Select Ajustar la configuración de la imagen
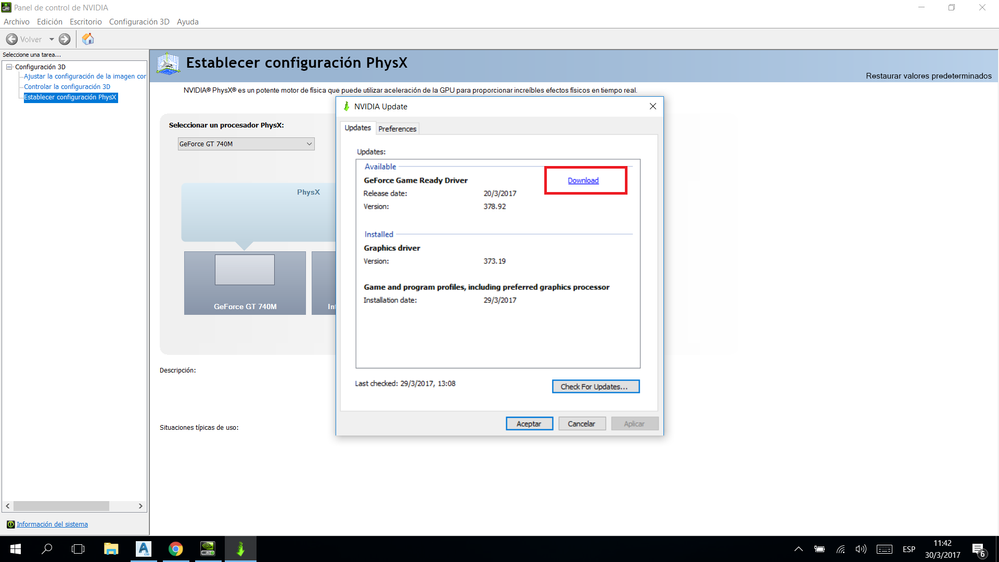This screenshot has height=562, width=999. tap(85, 76)
